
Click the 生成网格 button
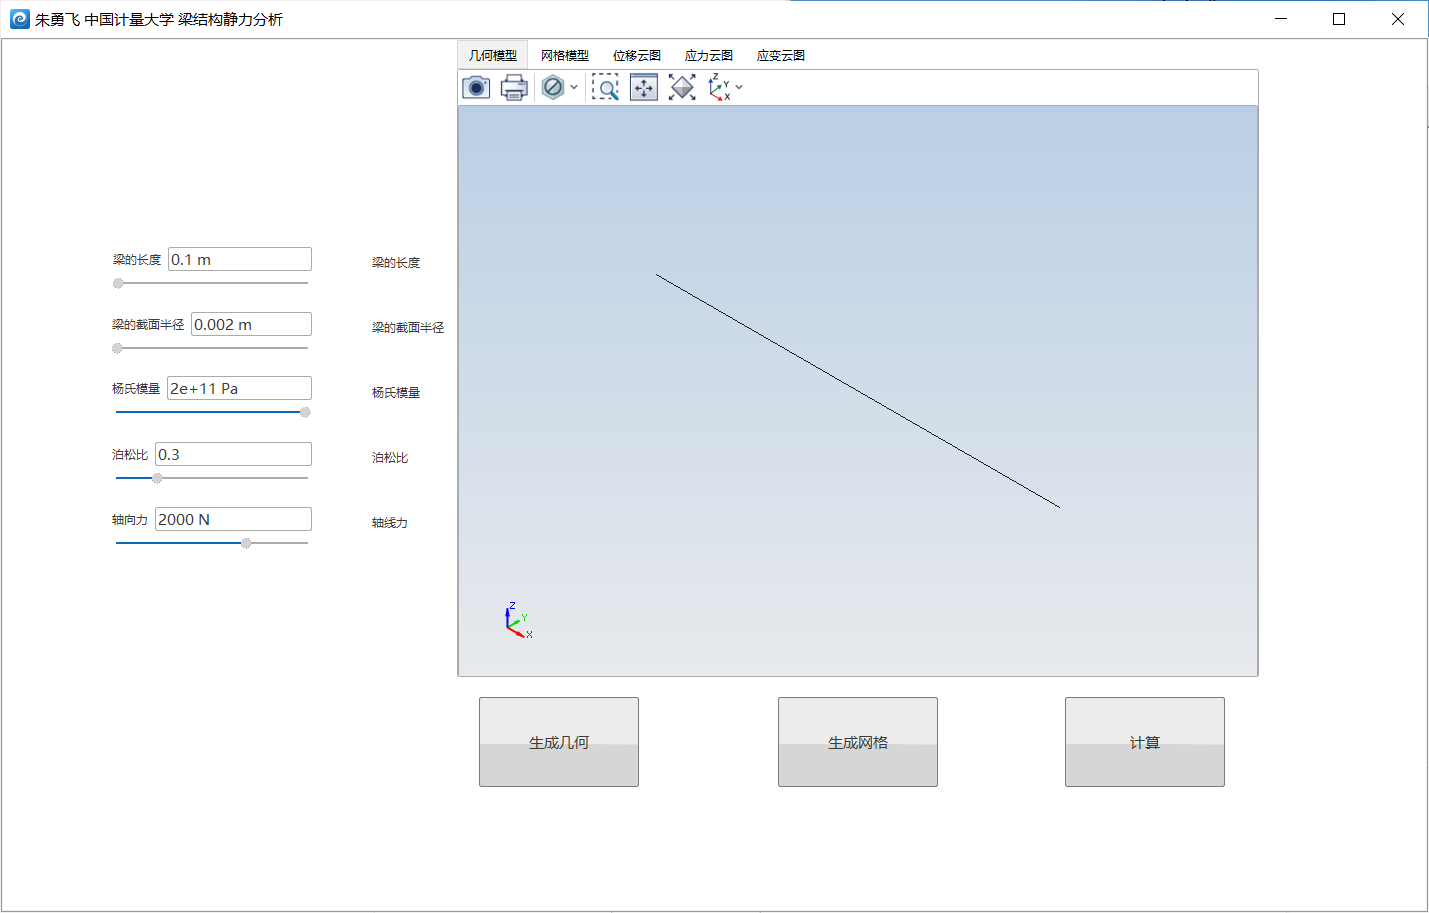[x=858, y=742]
